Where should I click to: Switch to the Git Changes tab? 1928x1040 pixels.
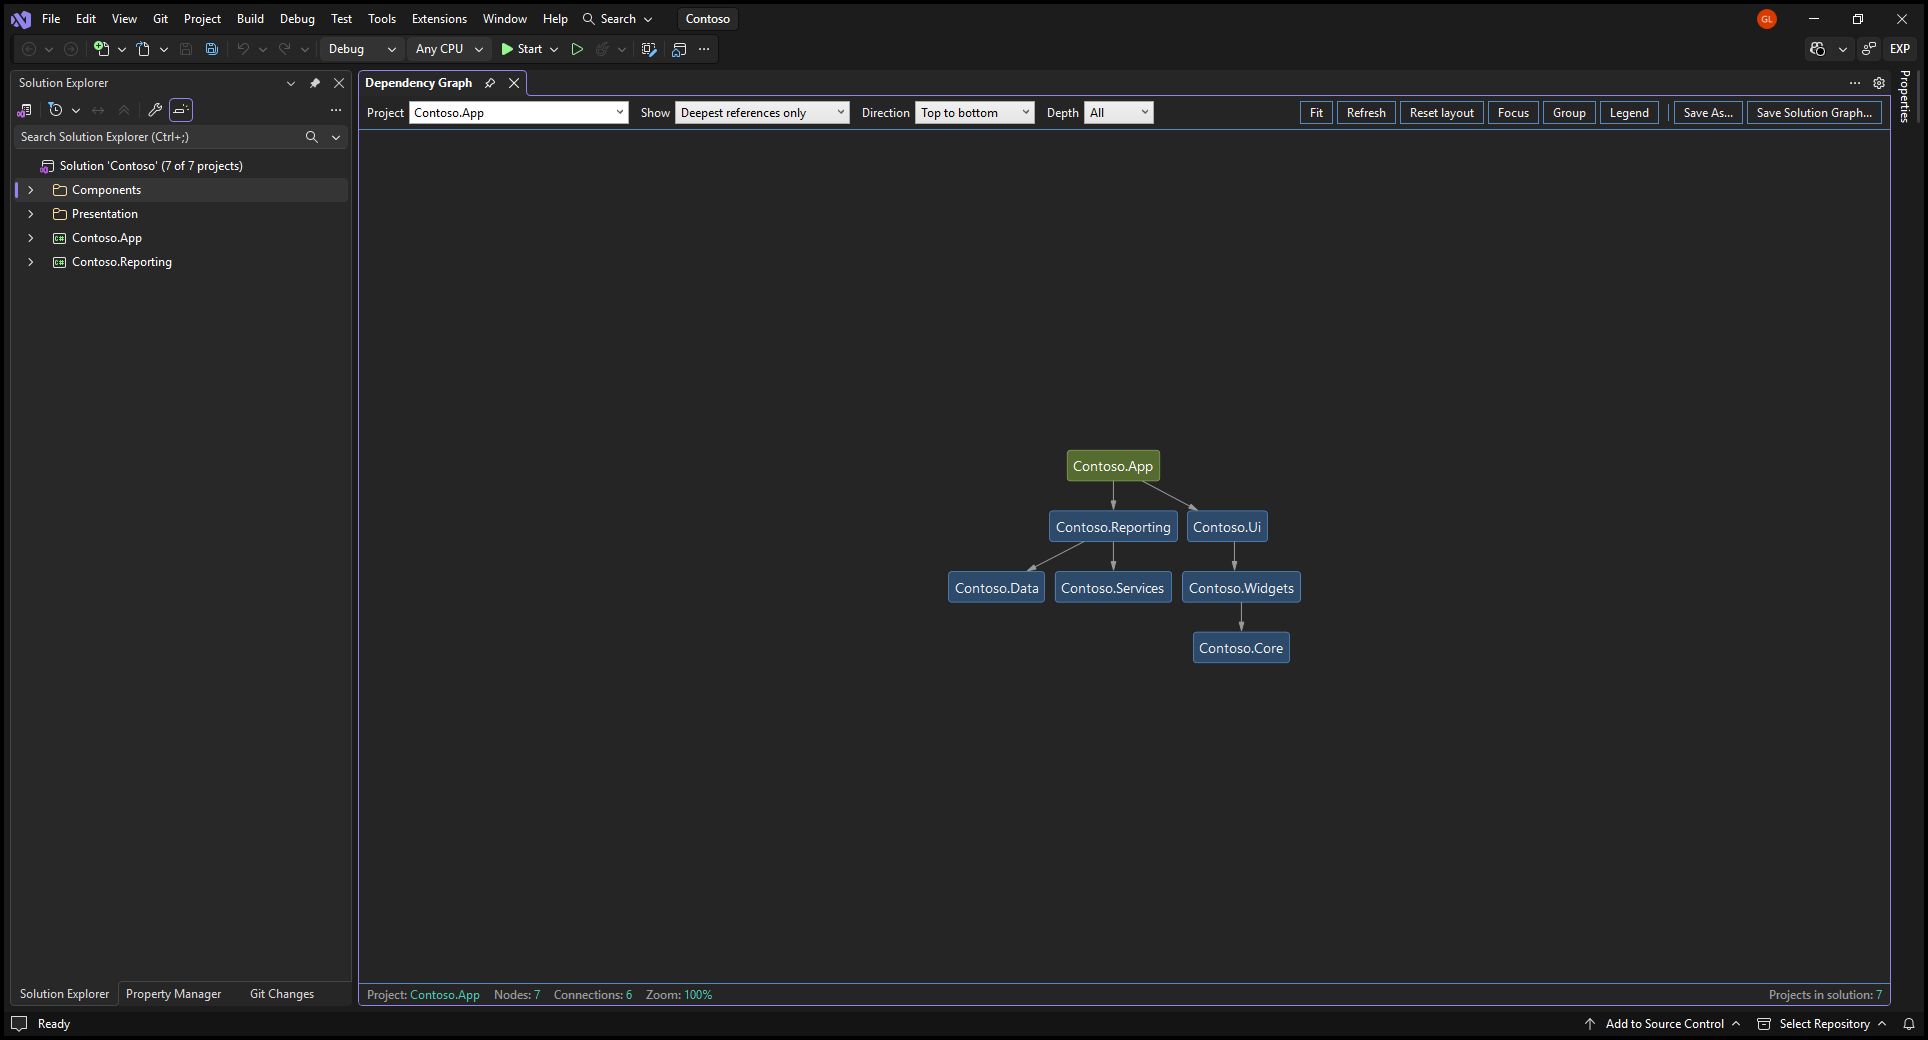click(x=282, y=994)
